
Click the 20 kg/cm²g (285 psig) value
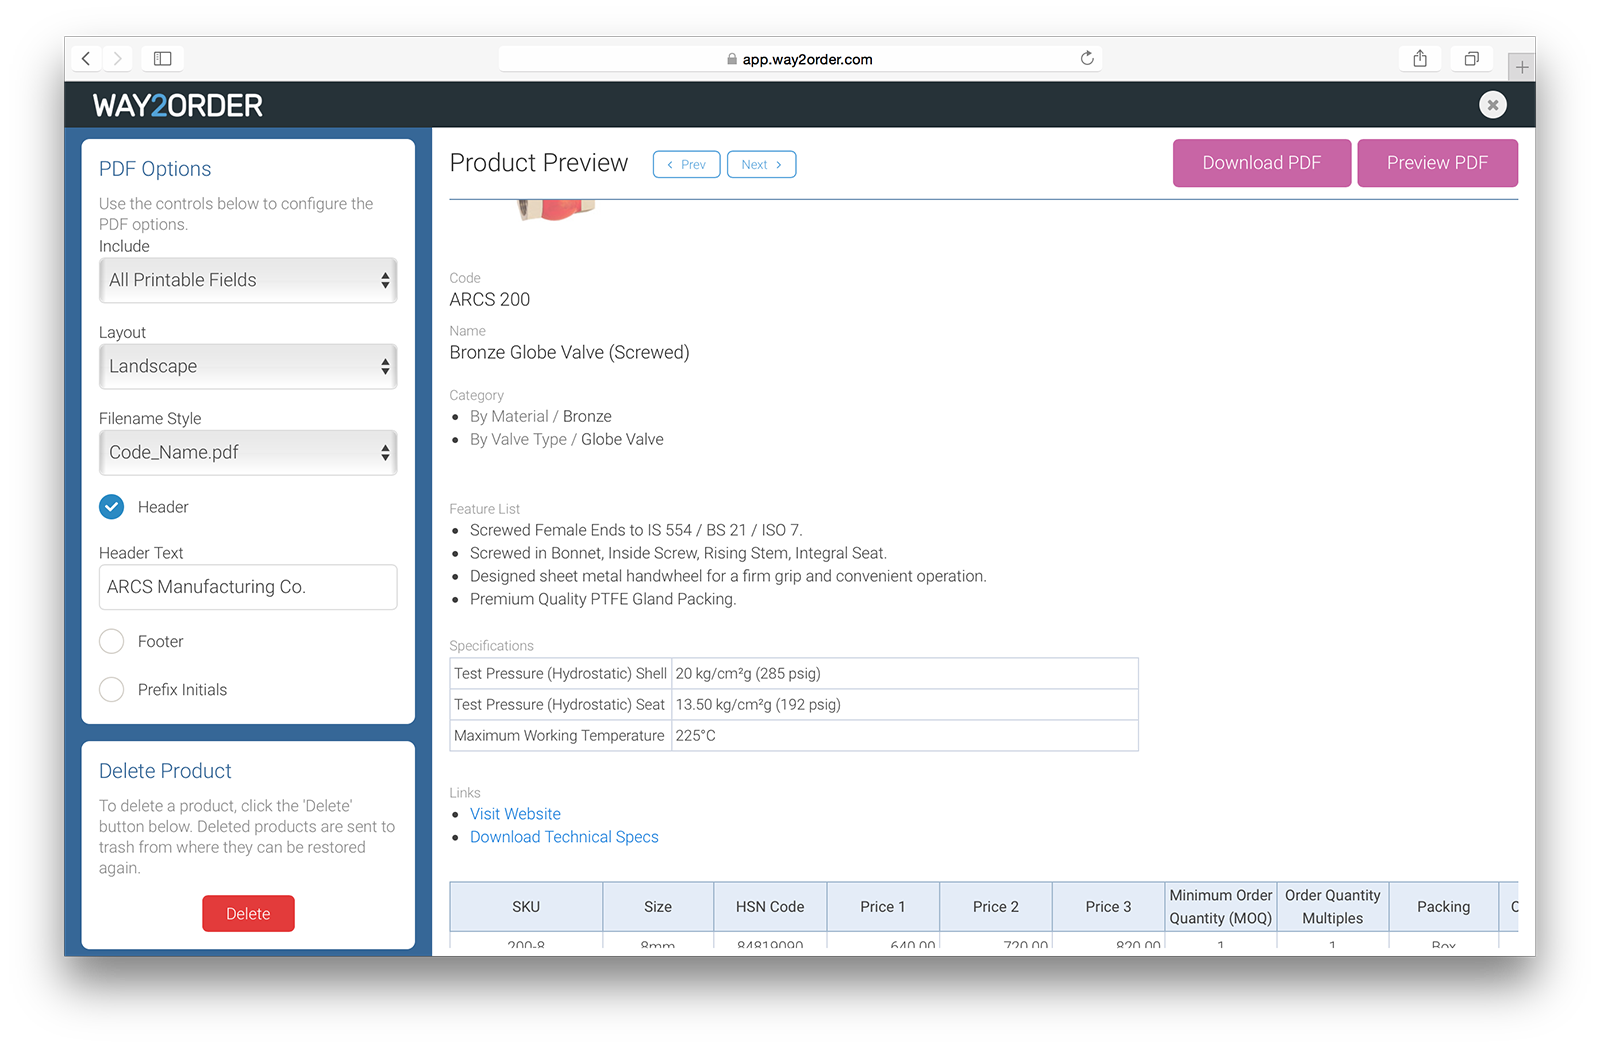tap(748, 674)
